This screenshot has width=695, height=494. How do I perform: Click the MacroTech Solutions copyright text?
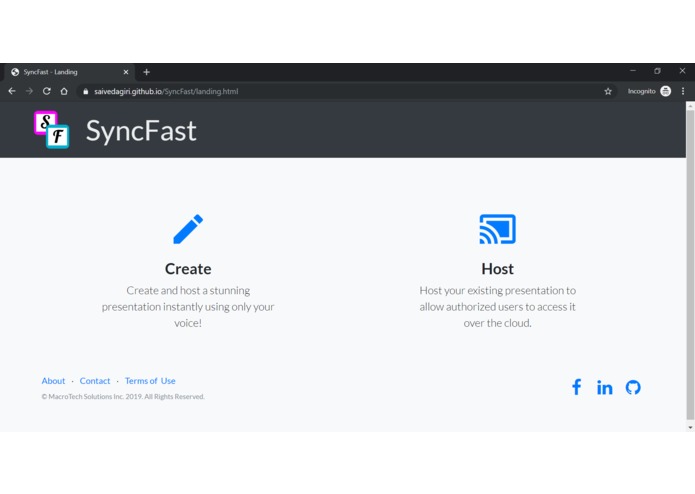[x=123, y=397]
